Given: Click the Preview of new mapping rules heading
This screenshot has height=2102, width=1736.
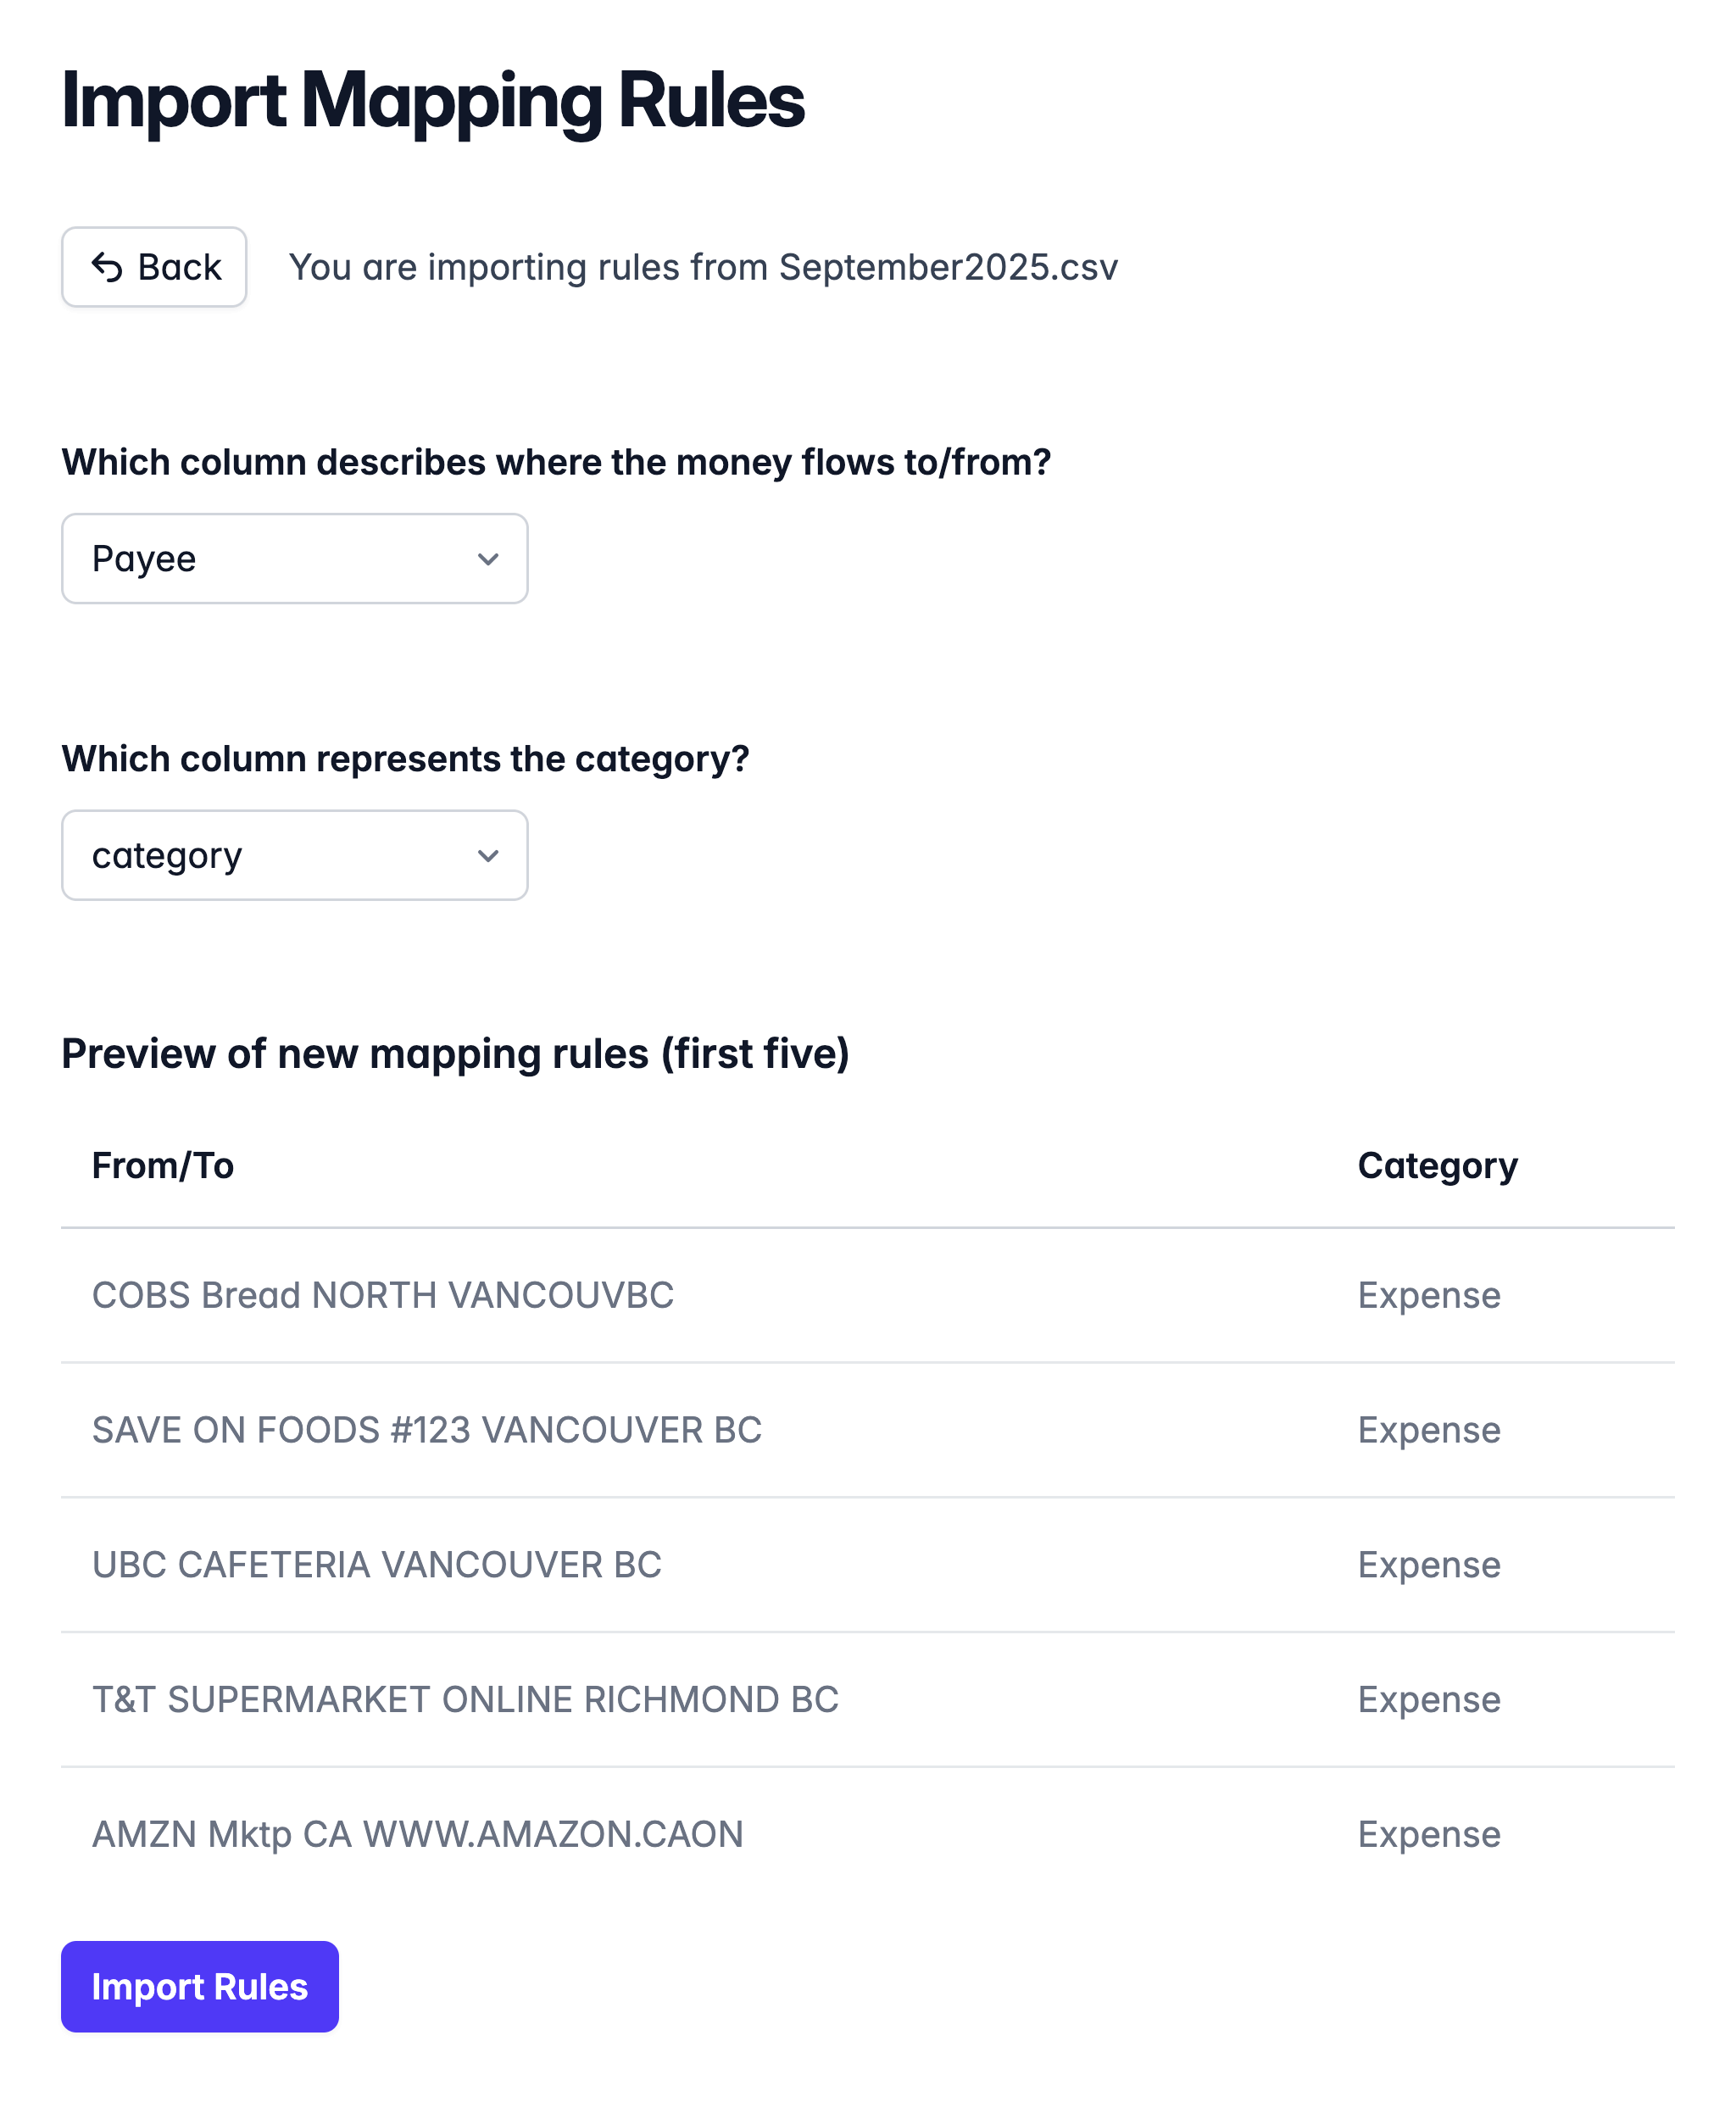Looking at the screenshot, I should (456, 1053).
